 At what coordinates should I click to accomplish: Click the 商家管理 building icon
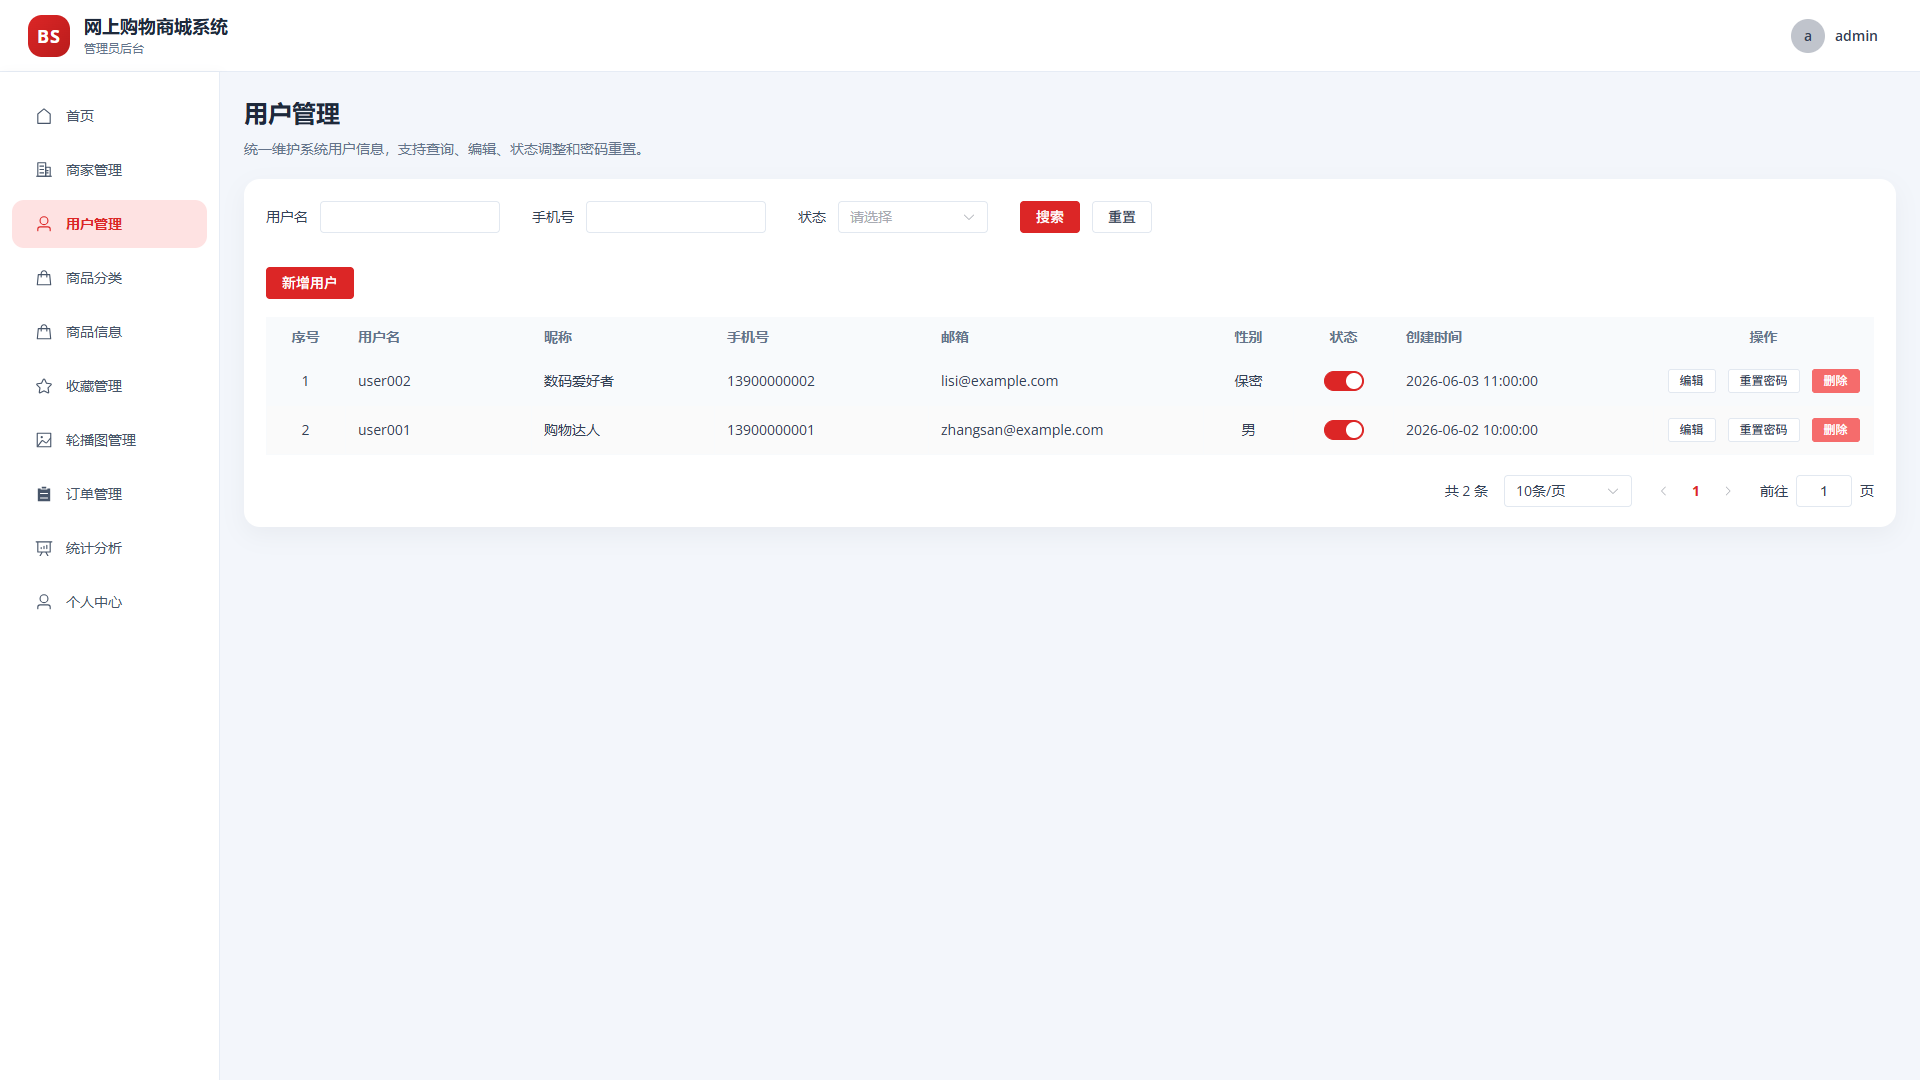coord(44,170)
